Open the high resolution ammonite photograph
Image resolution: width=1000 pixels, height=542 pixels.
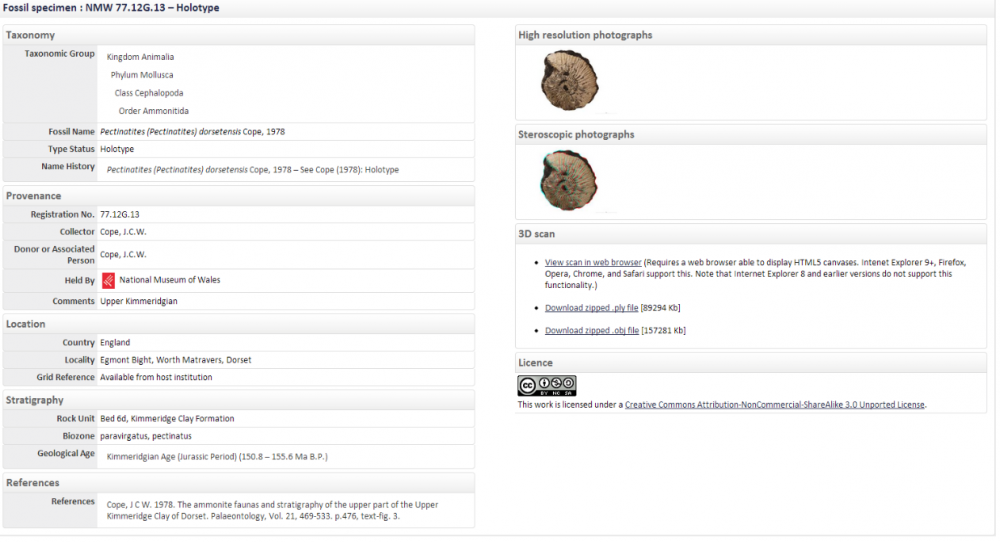[x=569, y=83]
